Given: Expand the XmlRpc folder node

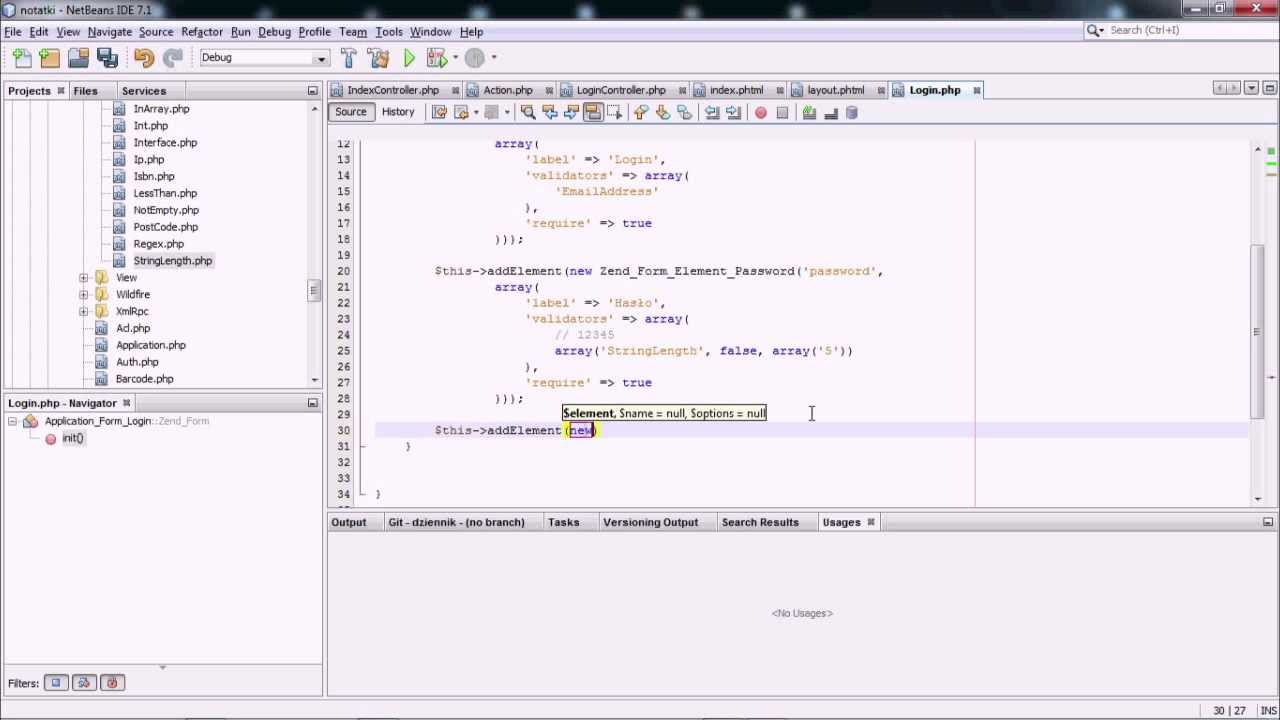Looking at the screenshot, I should 84,312.
